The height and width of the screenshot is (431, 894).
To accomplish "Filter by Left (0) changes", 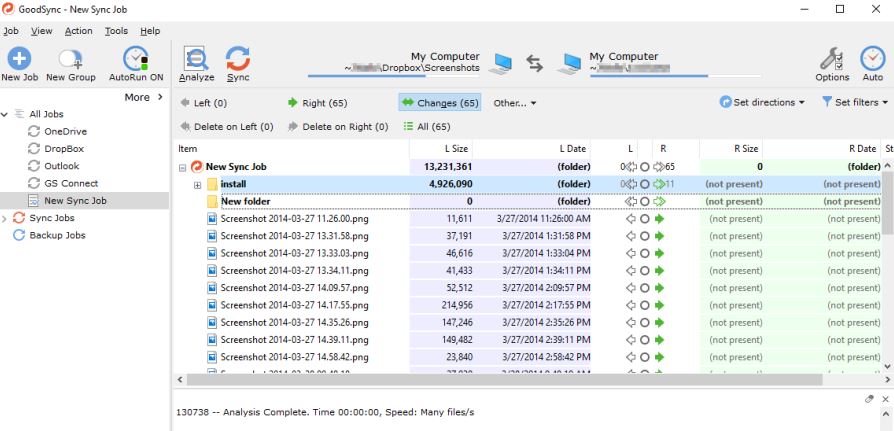I will [x=204, y=103].
